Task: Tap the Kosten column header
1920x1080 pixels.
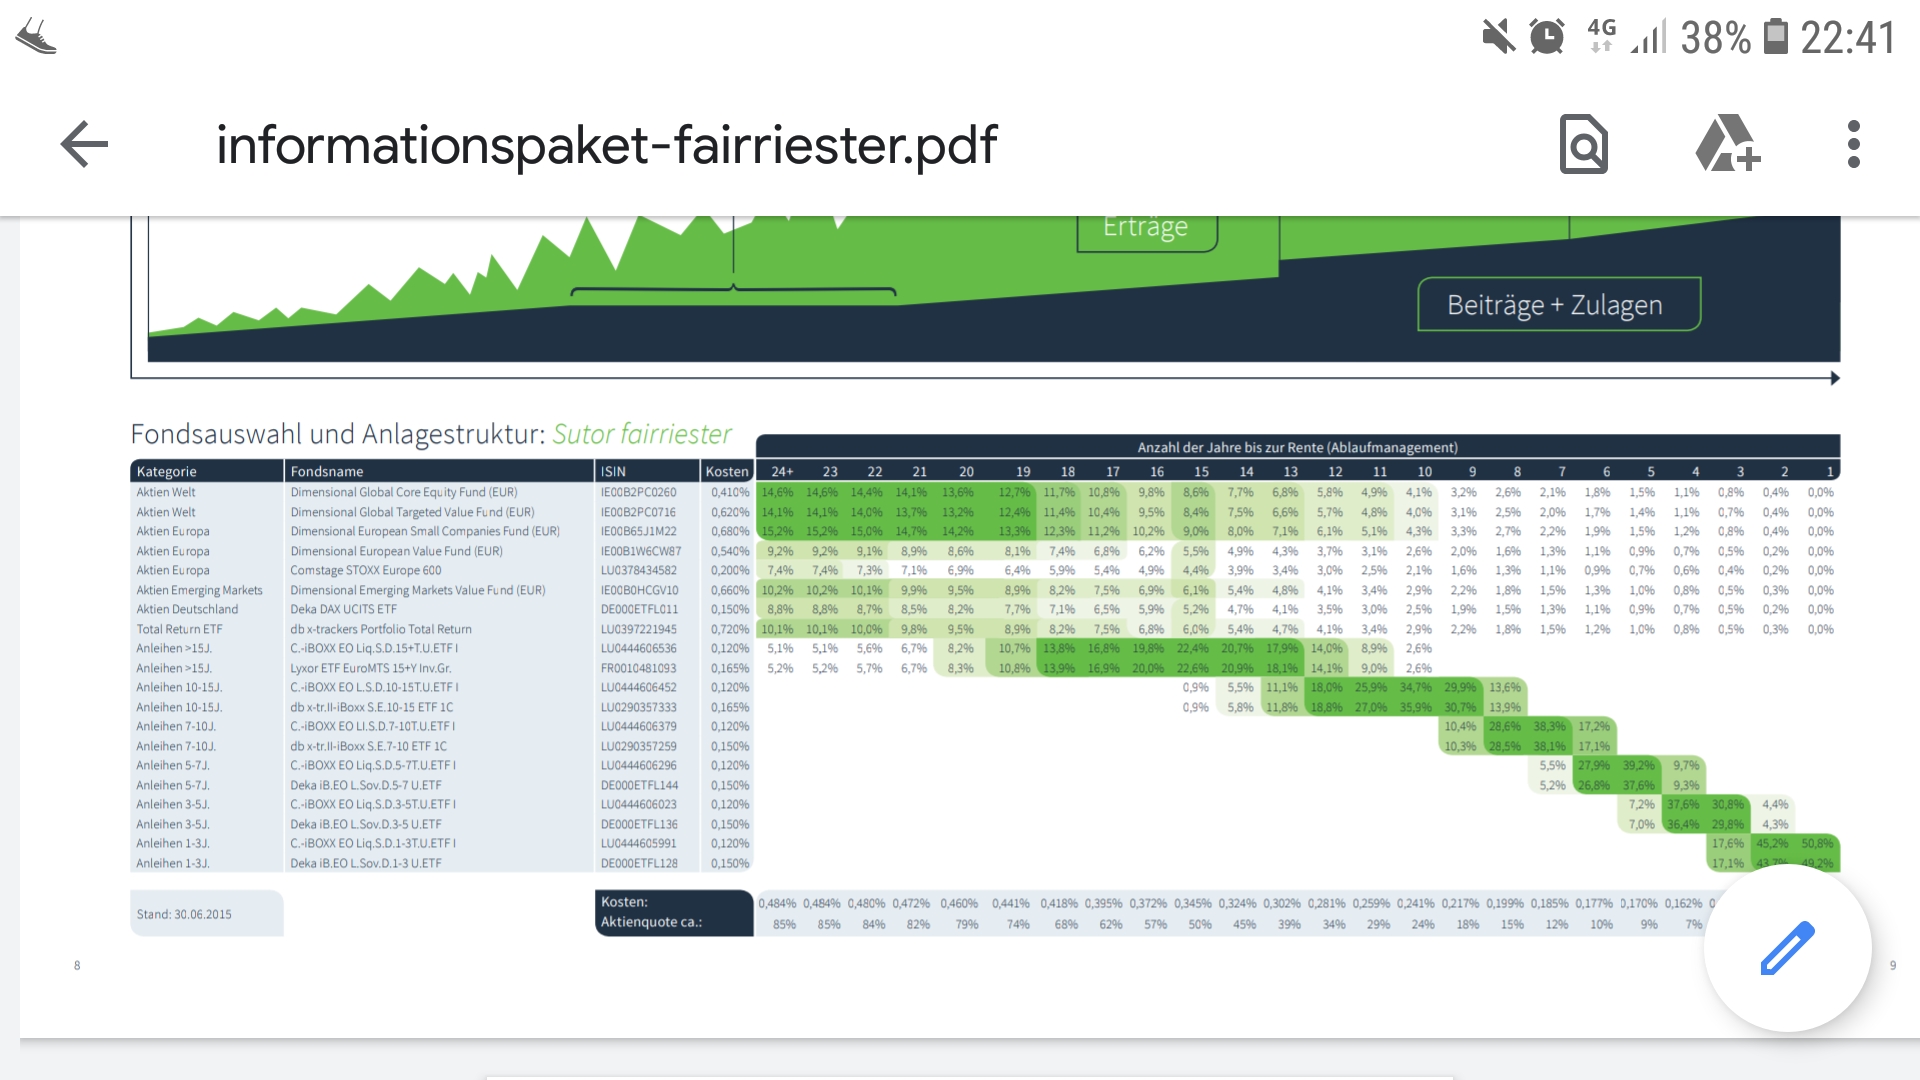Action: pos(726,472)
